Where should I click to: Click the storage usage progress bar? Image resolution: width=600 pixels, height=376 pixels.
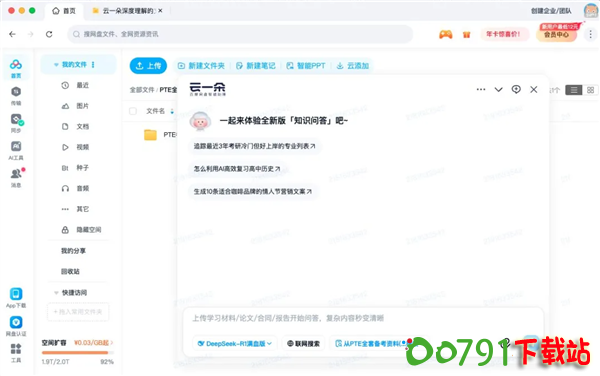click(x=78, y=353)
